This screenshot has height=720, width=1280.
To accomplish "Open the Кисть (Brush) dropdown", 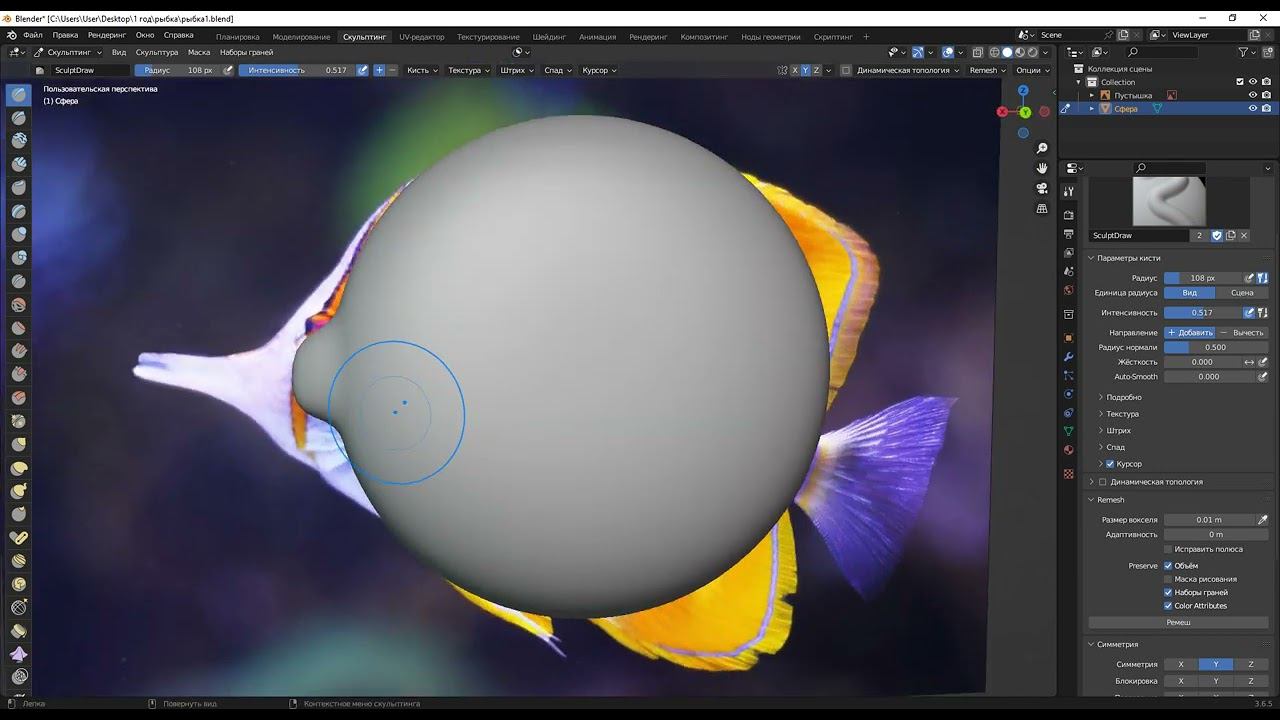I will [x=421, y=70].
